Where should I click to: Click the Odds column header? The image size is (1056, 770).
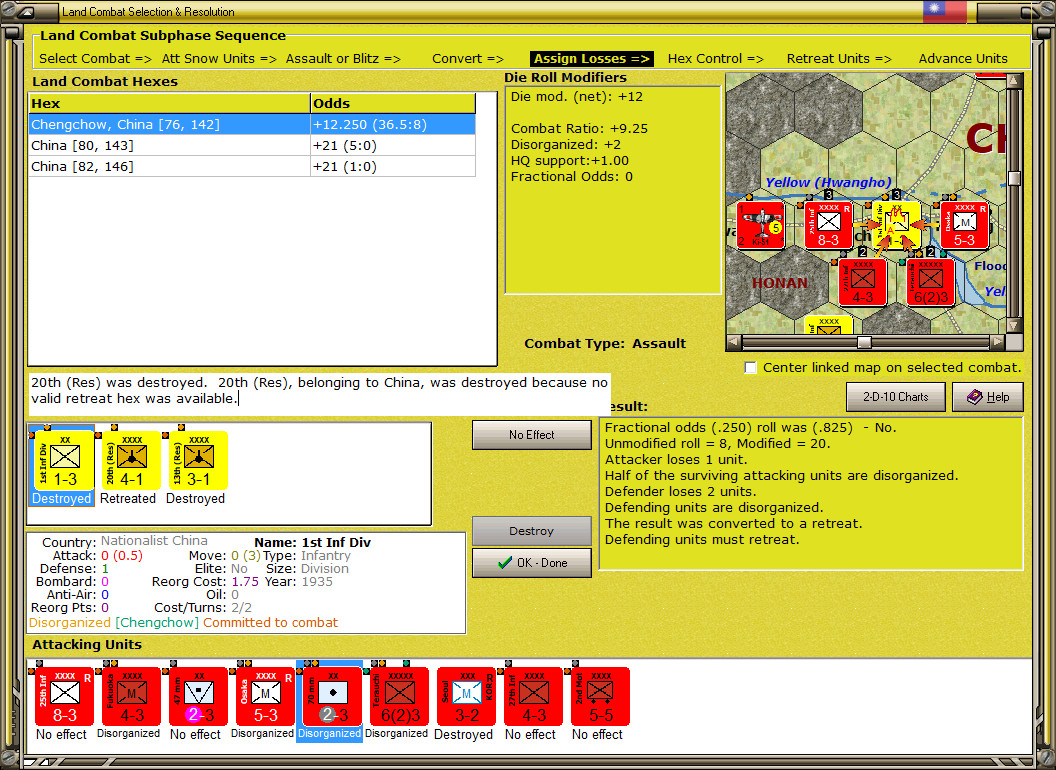(x=393, y=104)
